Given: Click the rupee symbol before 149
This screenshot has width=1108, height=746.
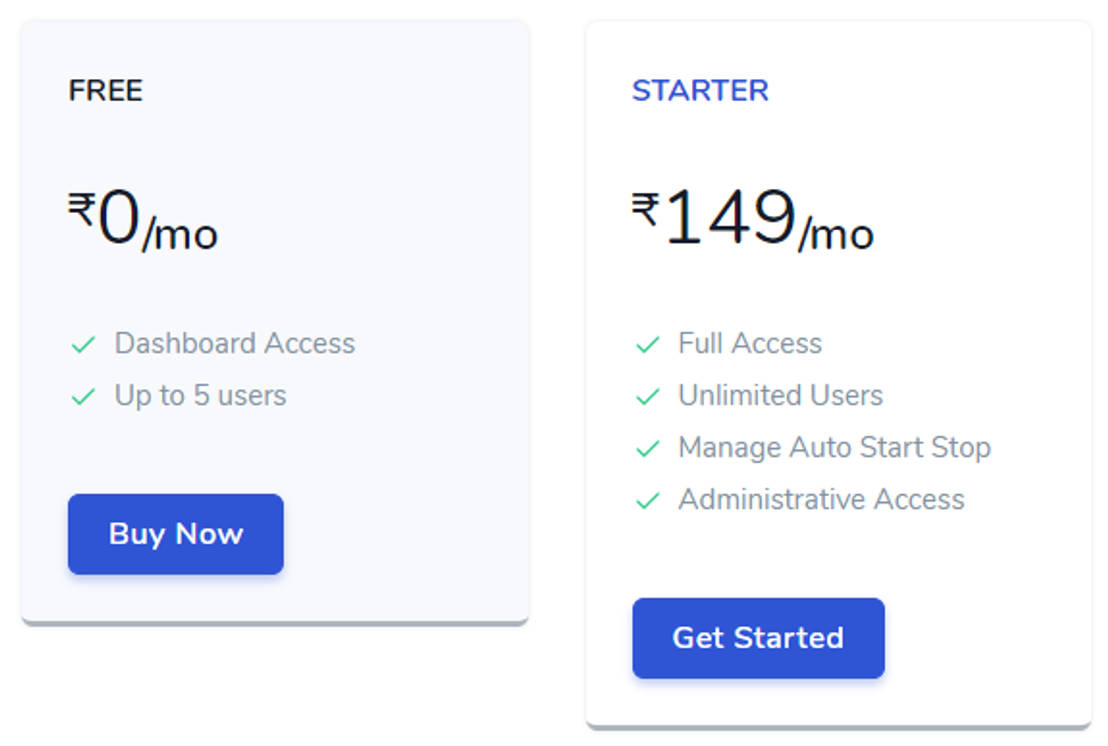Looking at the screenshot, I should tap(645, 209).
